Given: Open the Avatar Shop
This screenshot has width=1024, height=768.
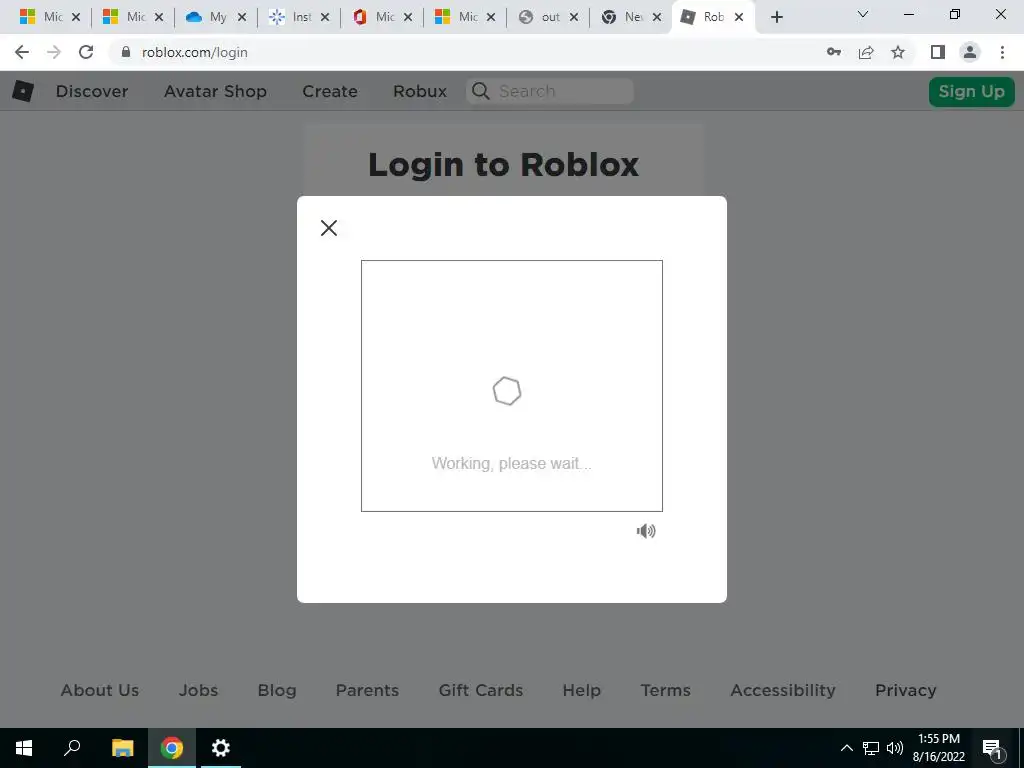Looking at the screenshot, I should click(x=215, y=91).
